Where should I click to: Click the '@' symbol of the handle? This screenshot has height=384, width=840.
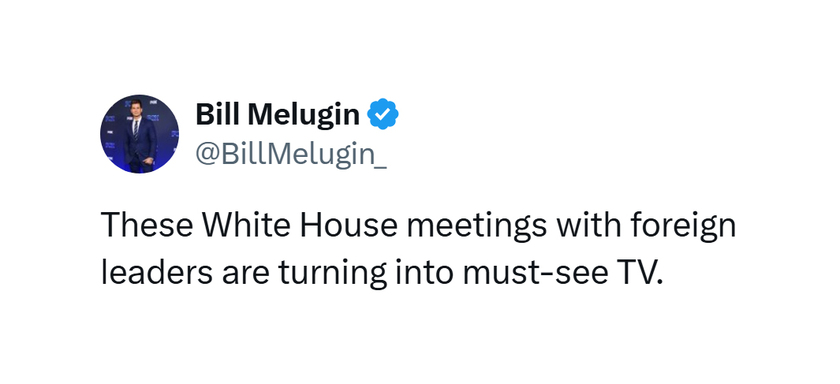pyautogui.click(x=208, y=156)
